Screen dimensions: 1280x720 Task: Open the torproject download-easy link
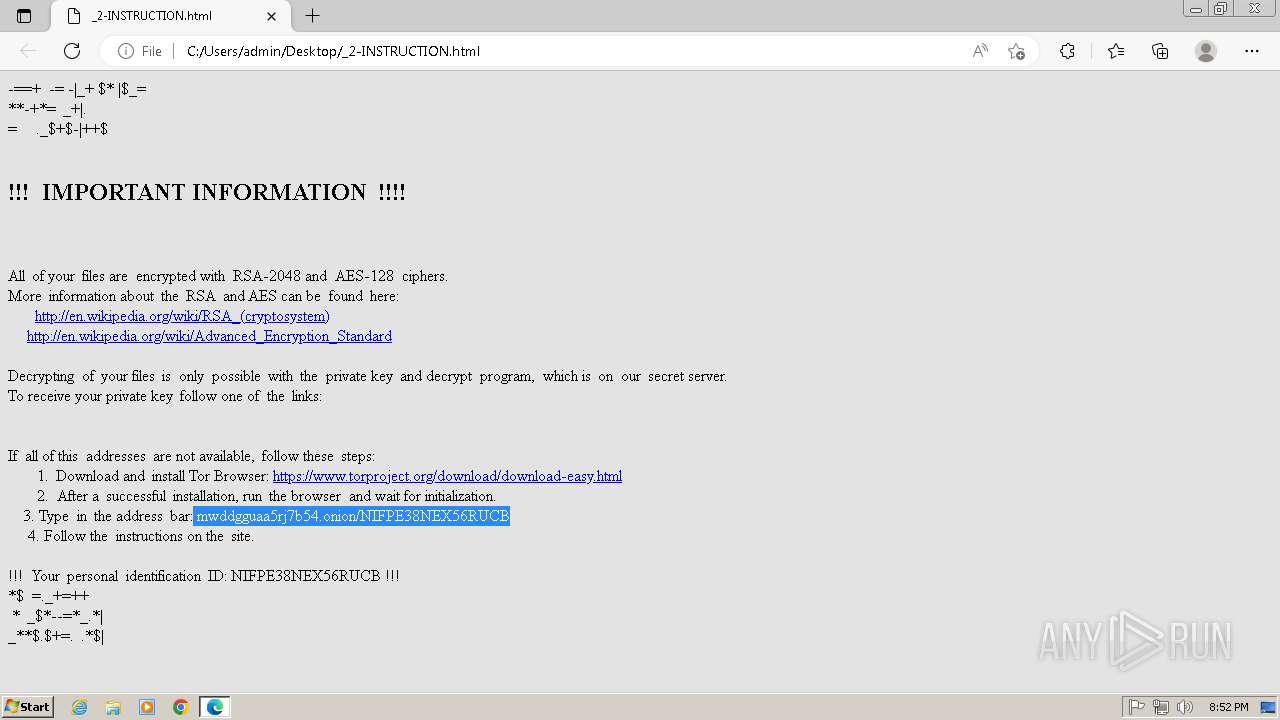pos(447,476)
